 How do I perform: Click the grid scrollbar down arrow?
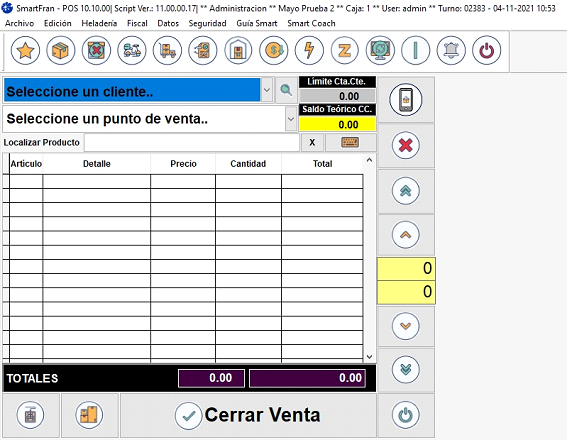[x=369, y=357]
